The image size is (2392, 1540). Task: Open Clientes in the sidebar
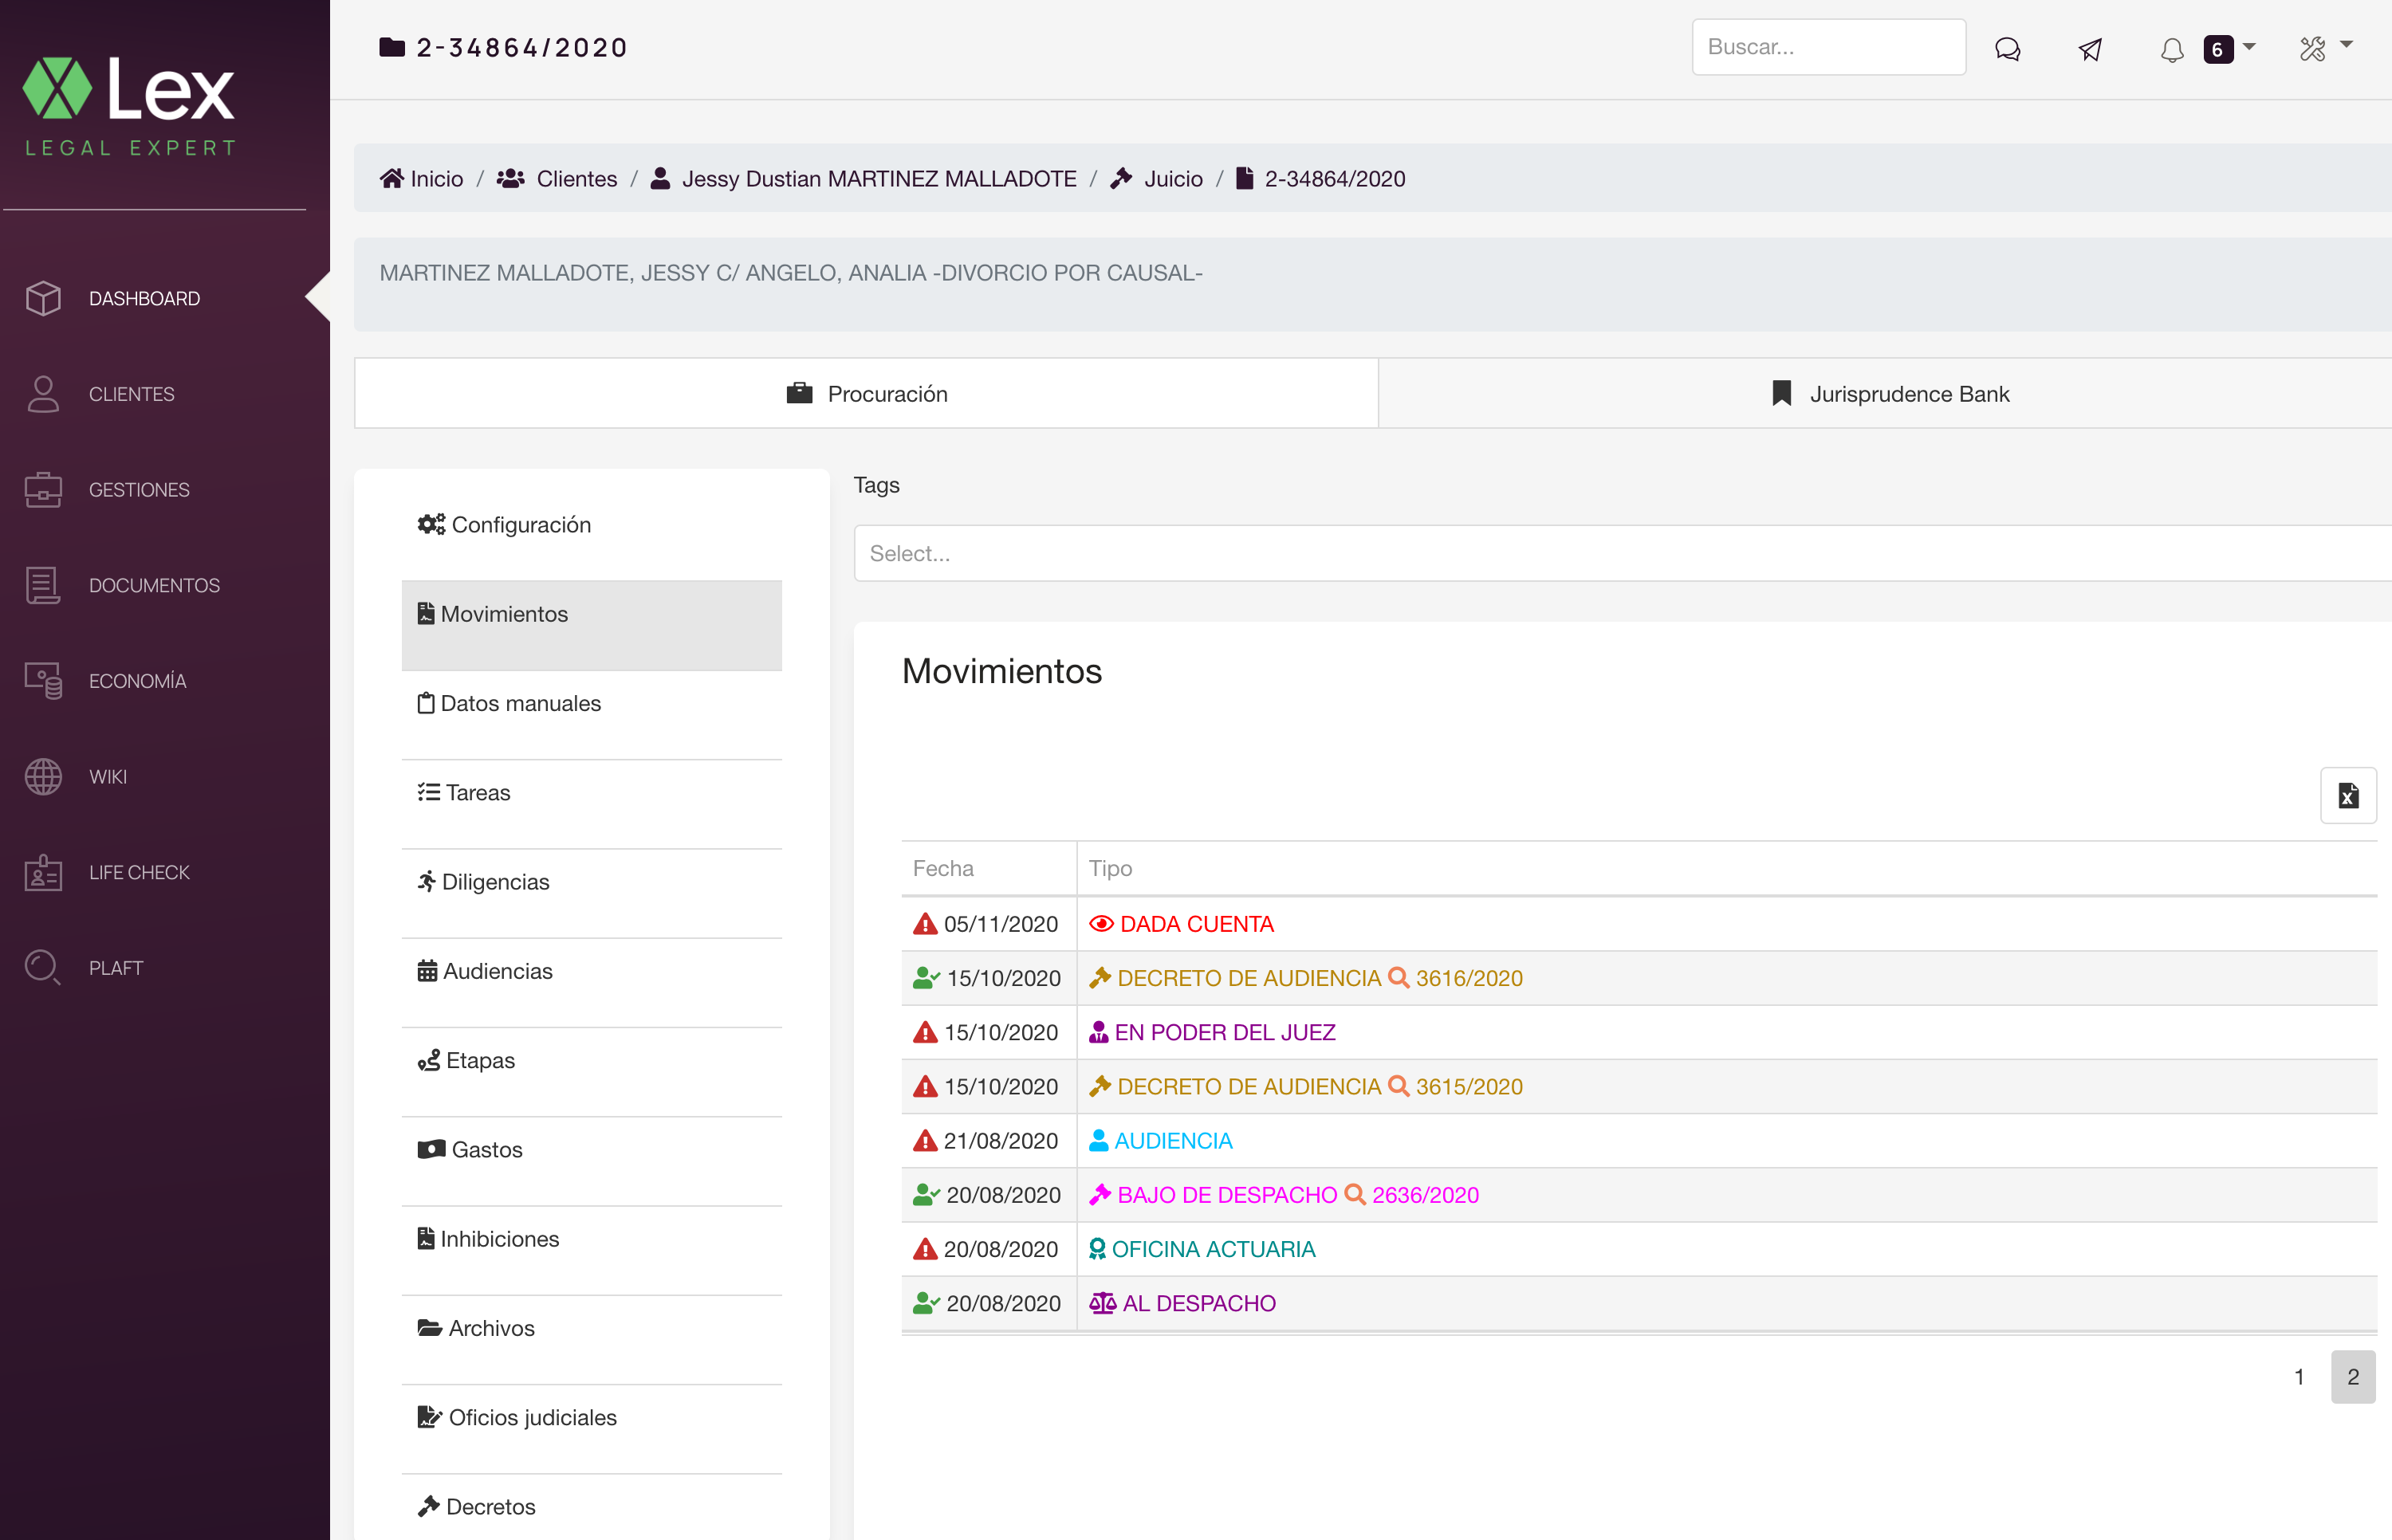coord(131,394)
